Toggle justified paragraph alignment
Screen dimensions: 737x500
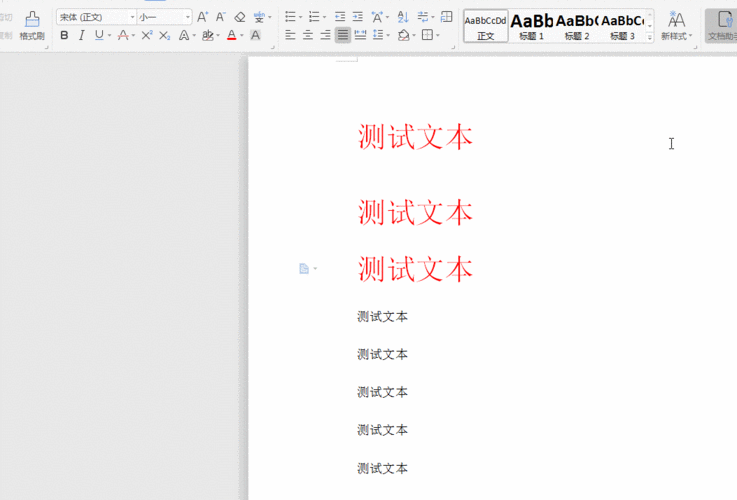(343, 35)
